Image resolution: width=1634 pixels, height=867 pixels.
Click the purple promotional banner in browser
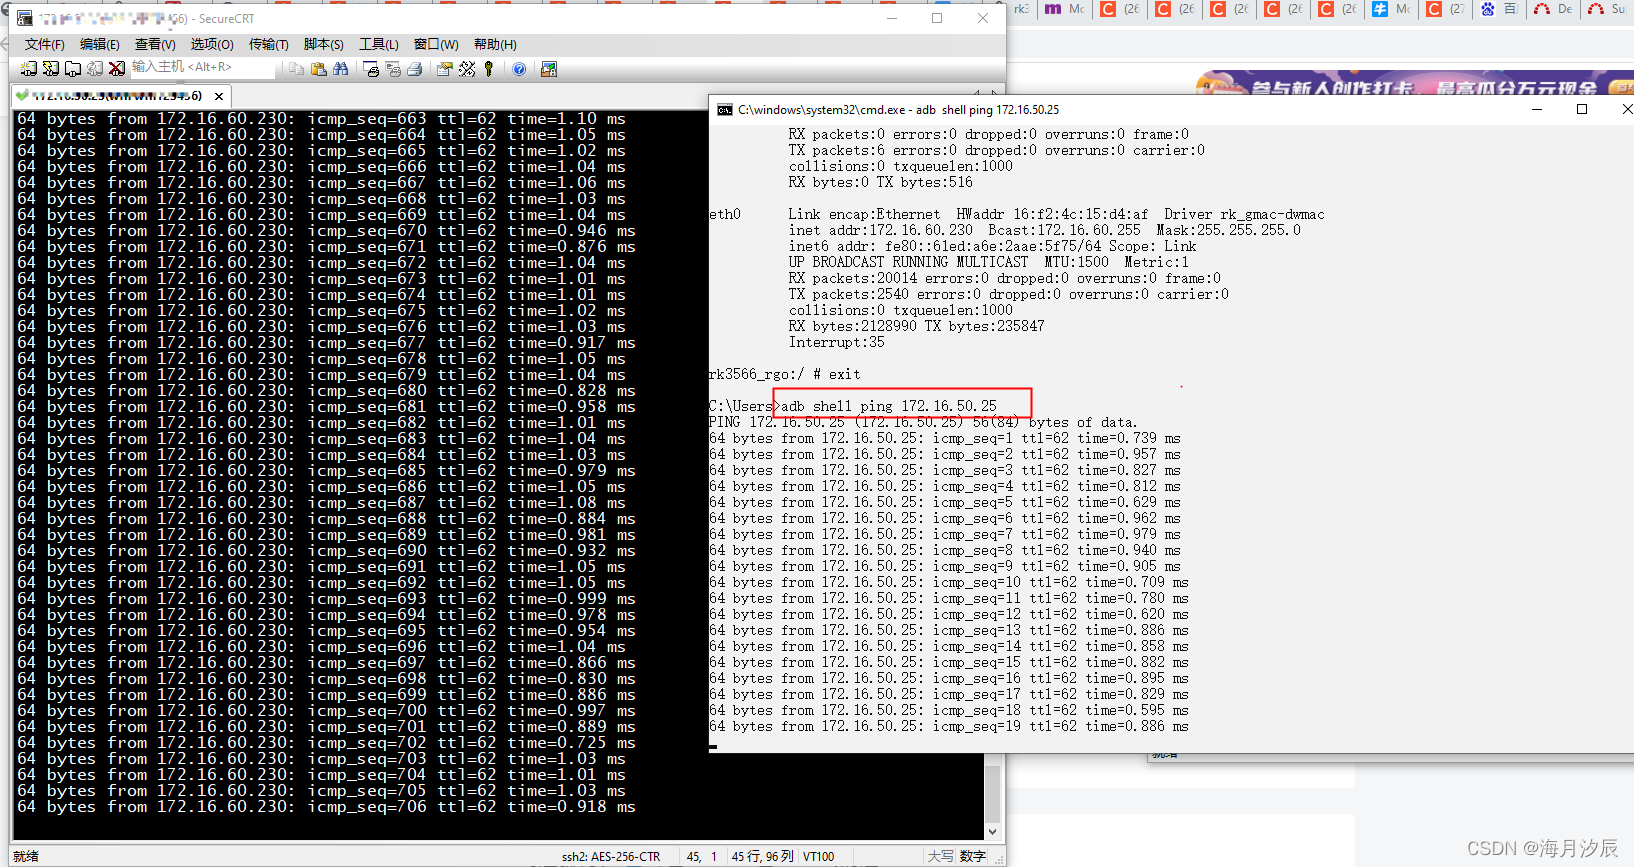(1415, 82)
